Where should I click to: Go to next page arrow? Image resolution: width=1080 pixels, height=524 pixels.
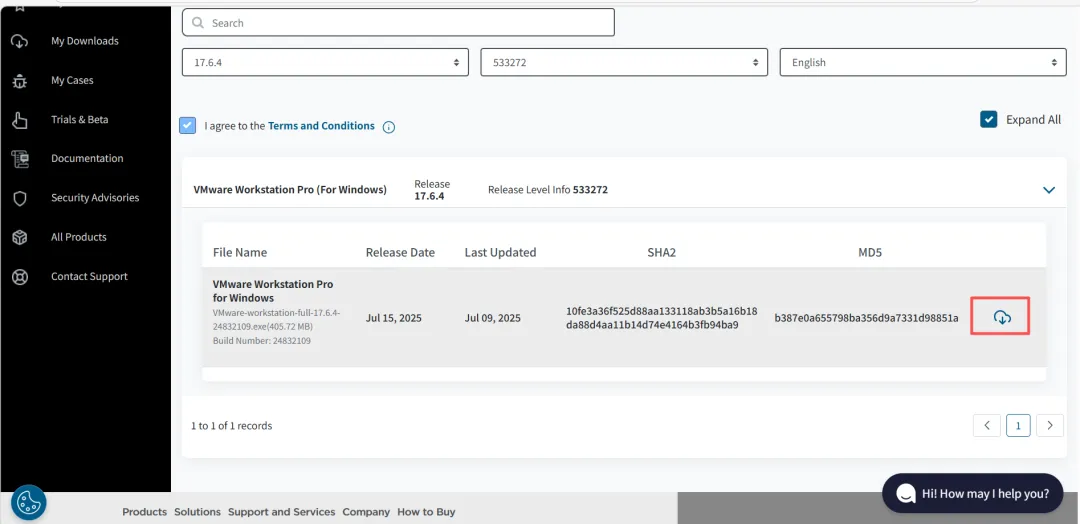coord(1050,426)
